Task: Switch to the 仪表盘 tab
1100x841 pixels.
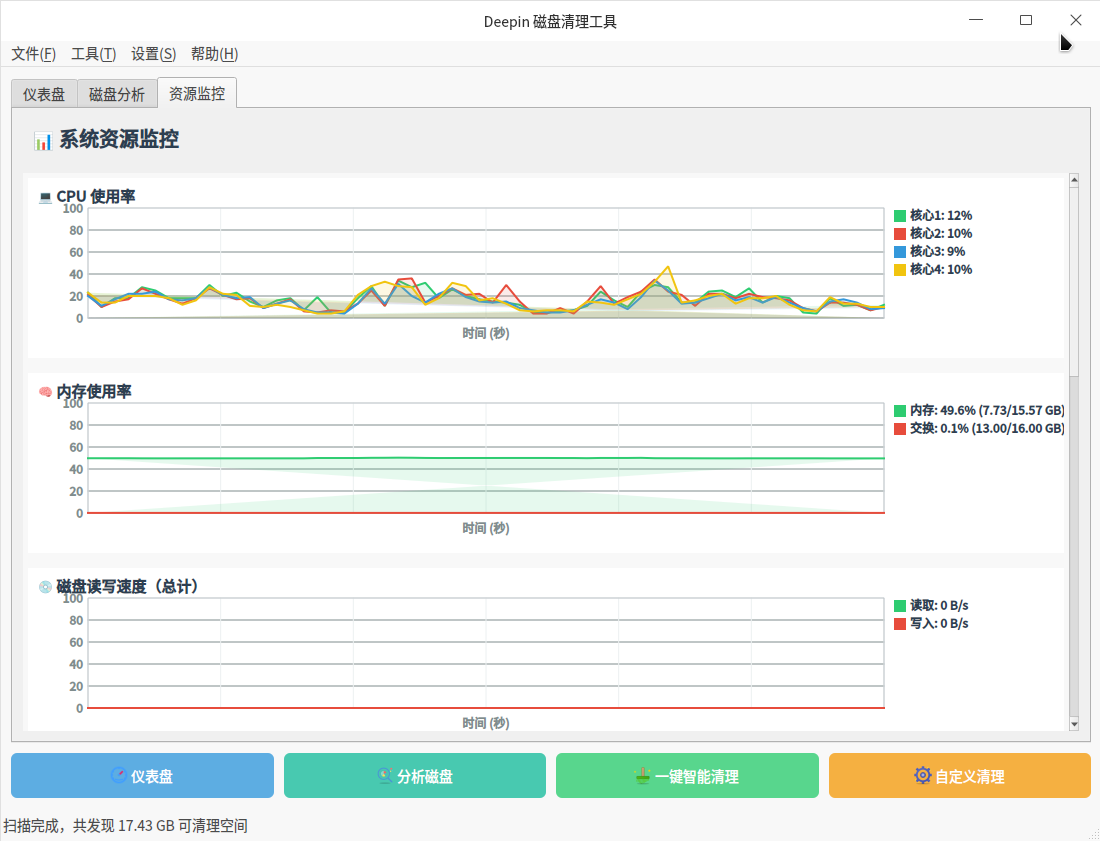Action: pos(44,95)
